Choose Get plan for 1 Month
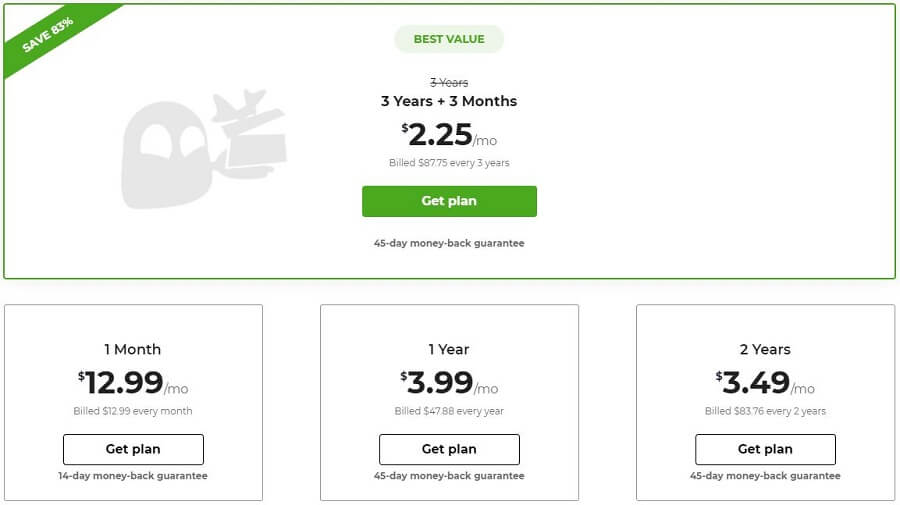Image resolution: width=900 pixels, height=505 pixels. [133, 449]
